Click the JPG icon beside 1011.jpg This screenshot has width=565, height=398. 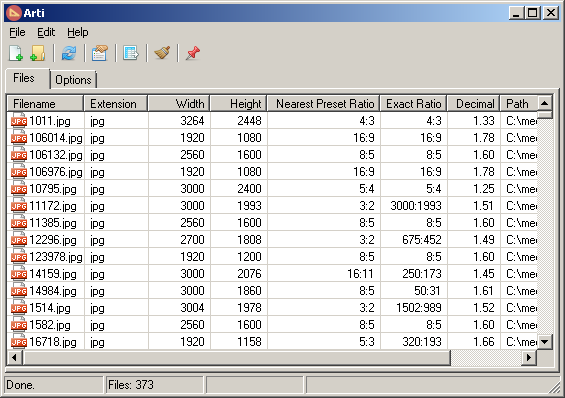19,121
